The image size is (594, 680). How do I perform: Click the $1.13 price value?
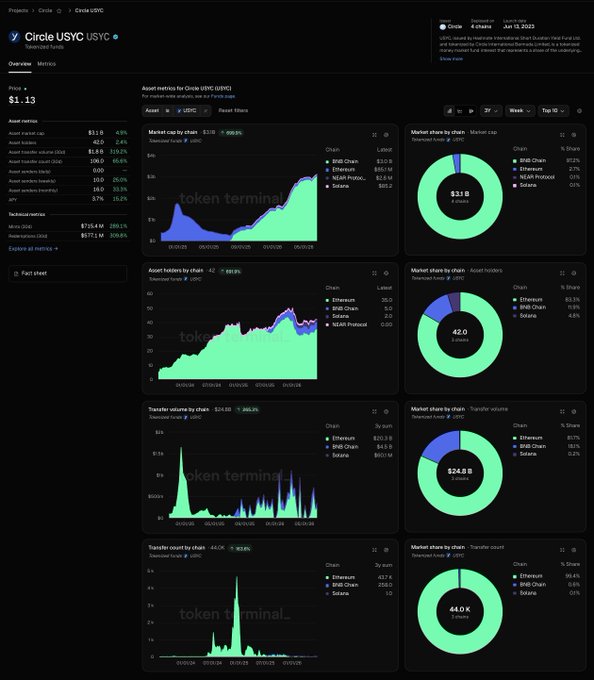coord(22,100)
